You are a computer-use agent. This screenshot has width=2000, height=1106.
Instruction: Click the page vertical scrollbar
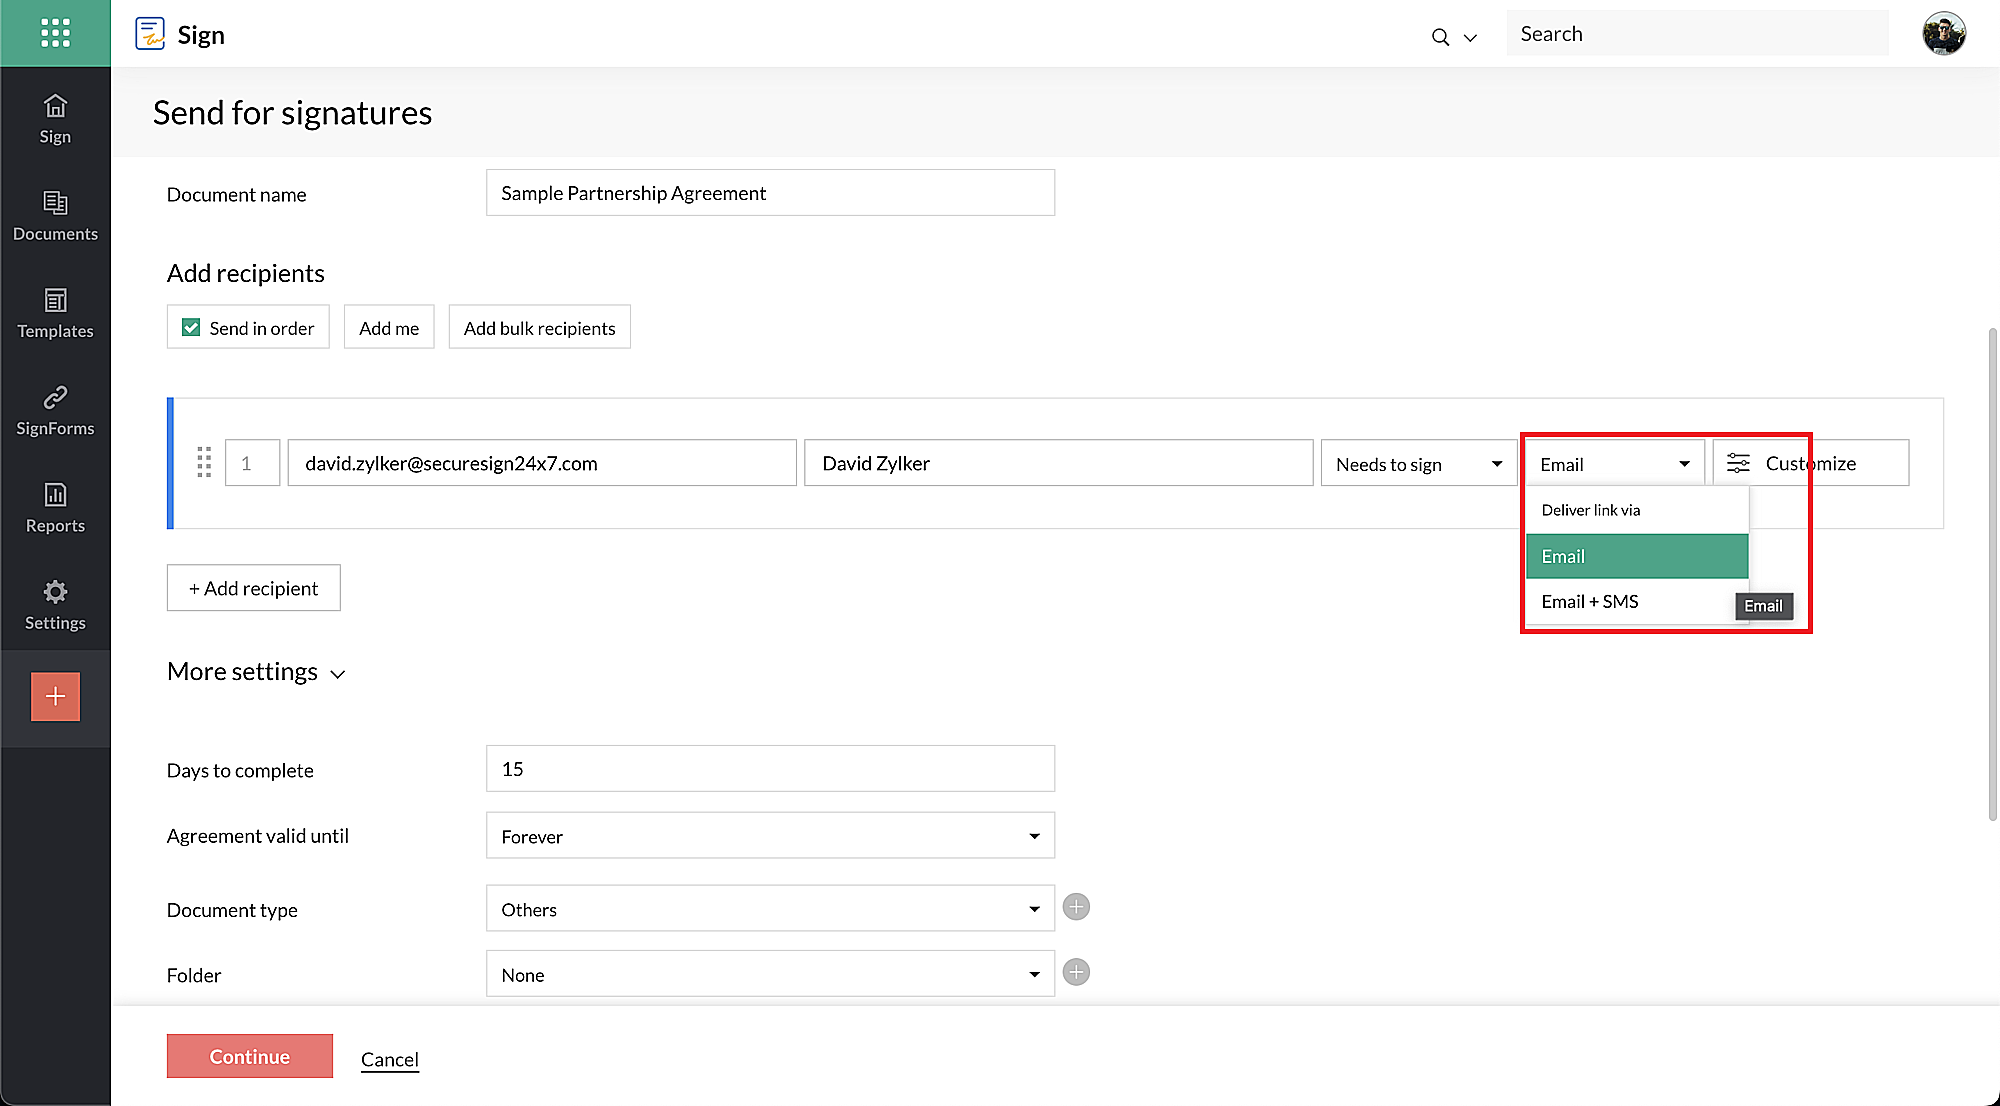1992,574
